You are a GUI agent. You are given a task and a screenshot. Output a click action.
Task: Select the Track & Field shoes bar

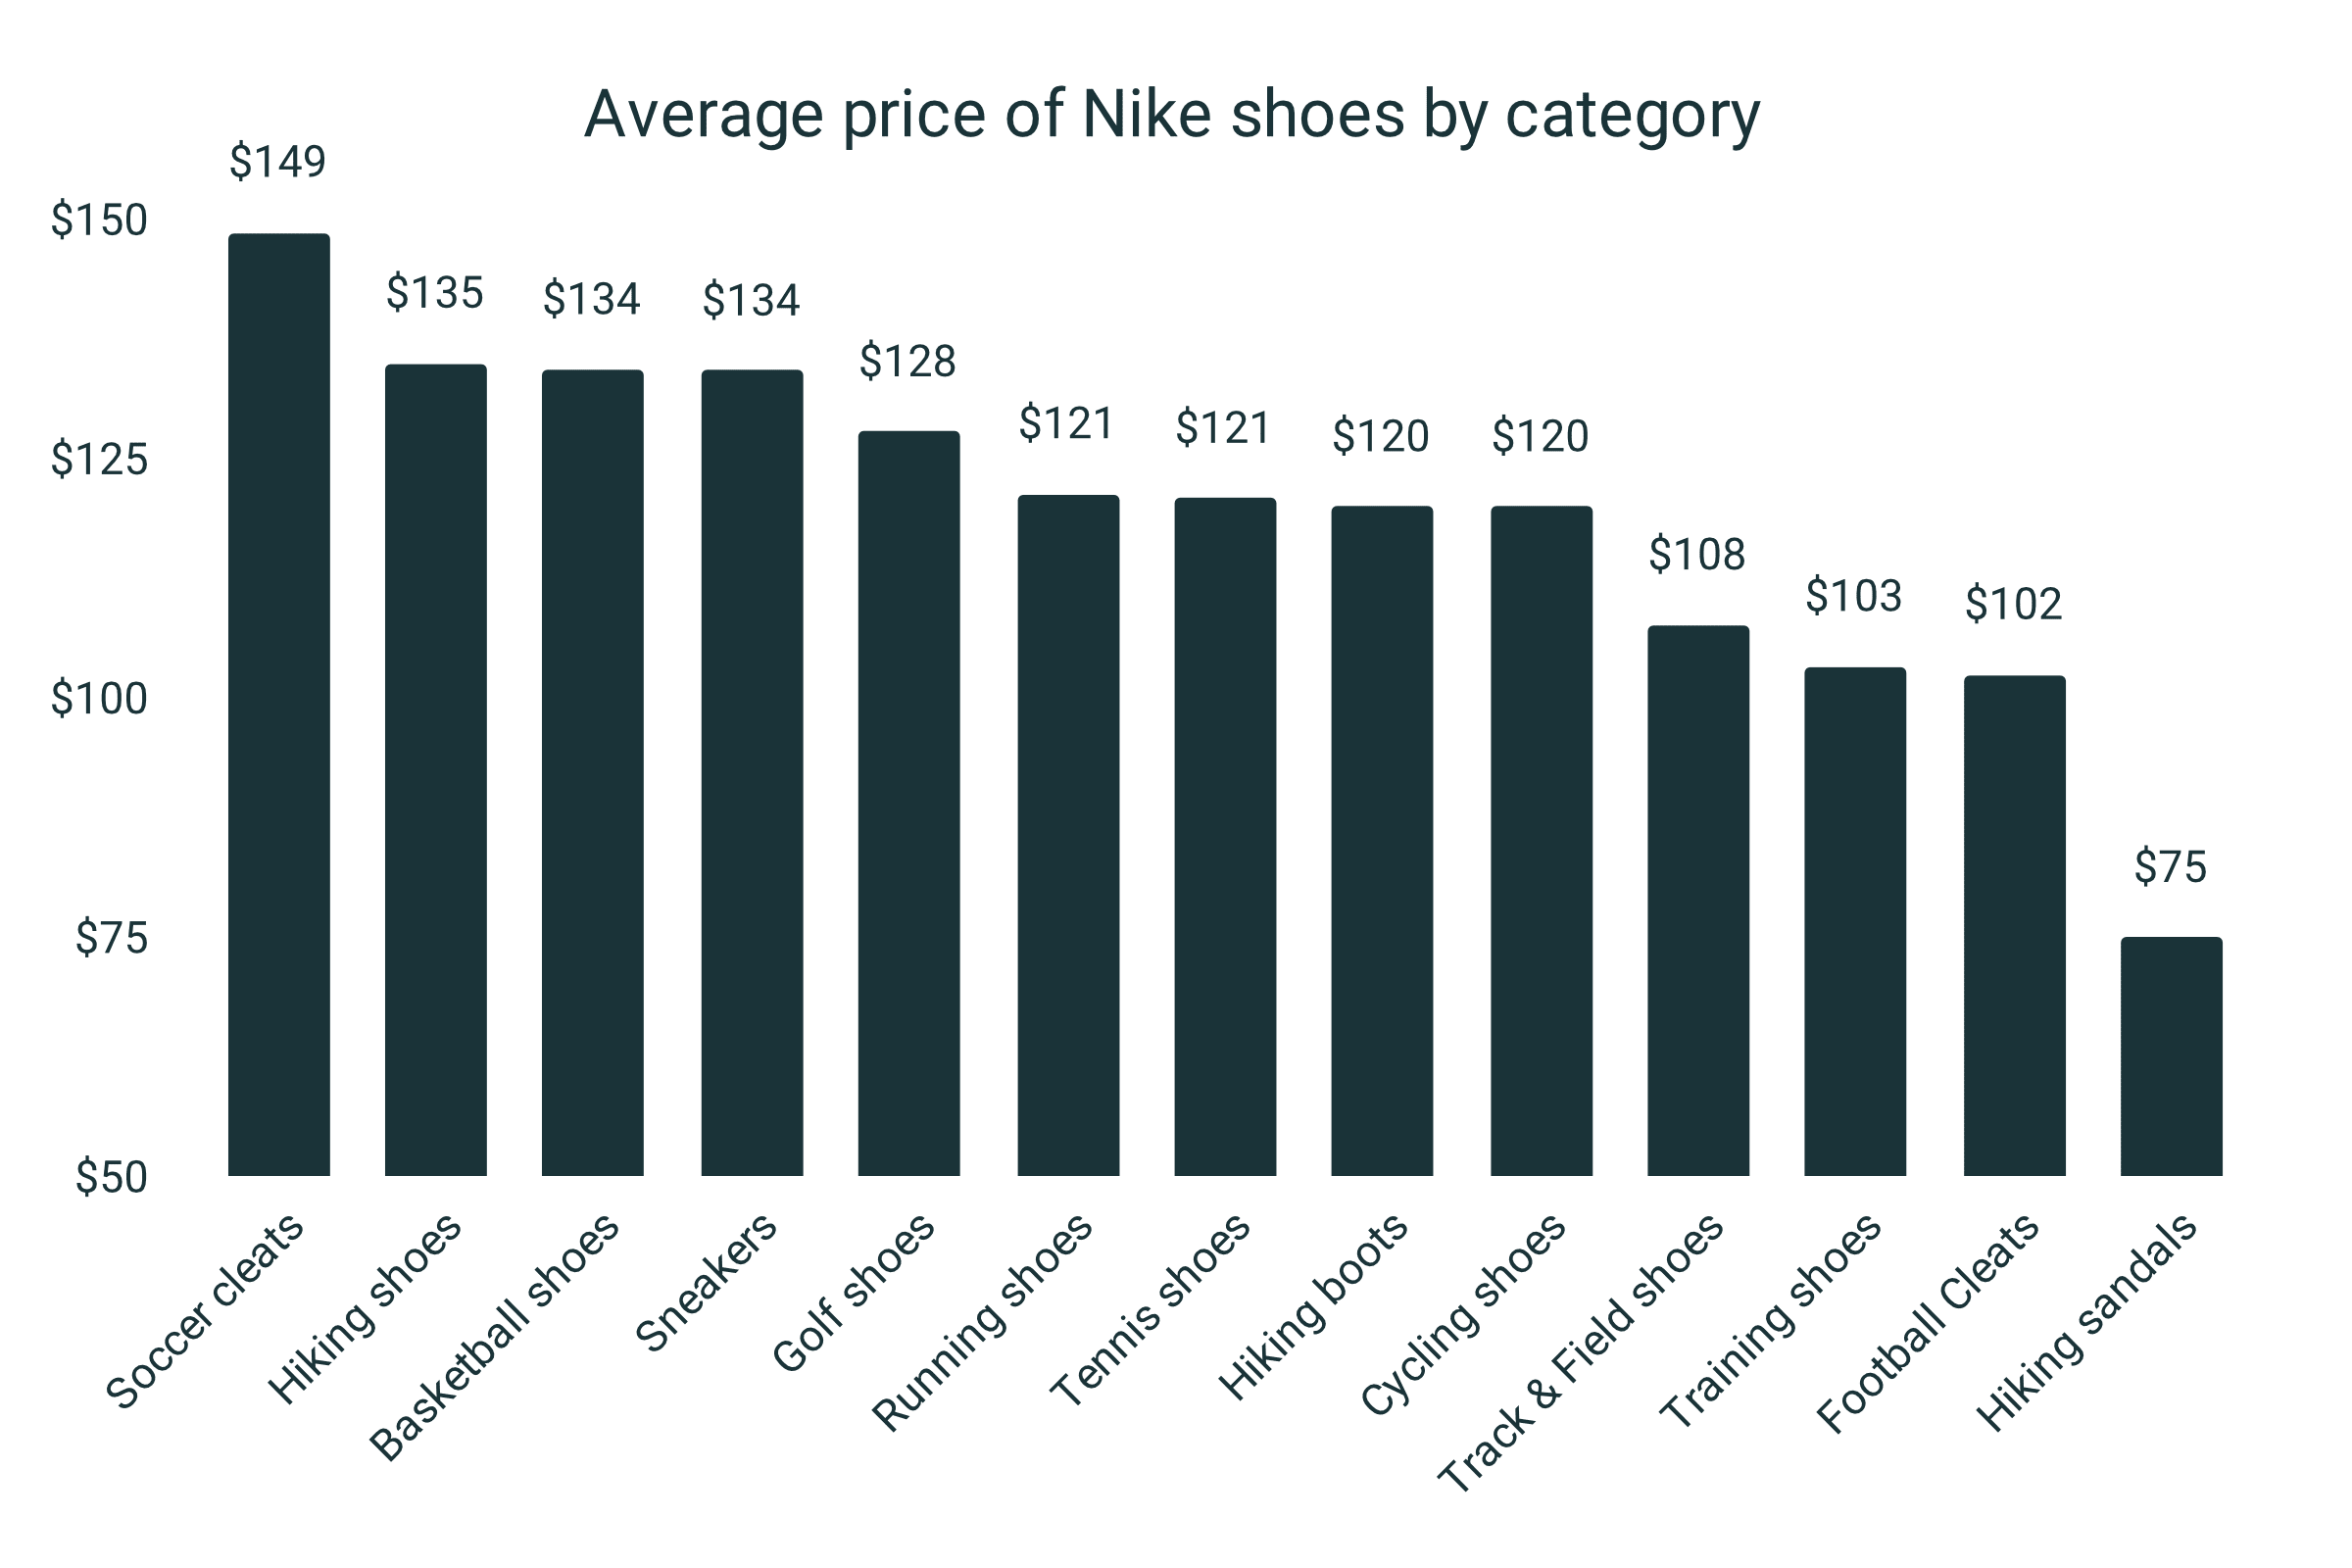point(1698,900)
